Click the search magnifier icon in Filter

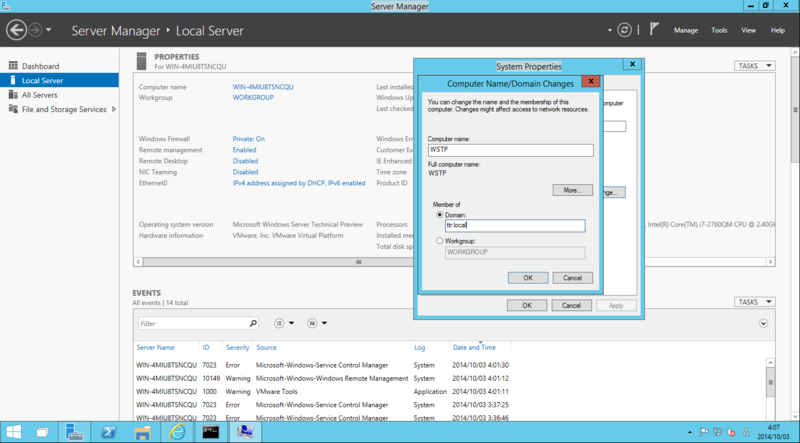253,323
